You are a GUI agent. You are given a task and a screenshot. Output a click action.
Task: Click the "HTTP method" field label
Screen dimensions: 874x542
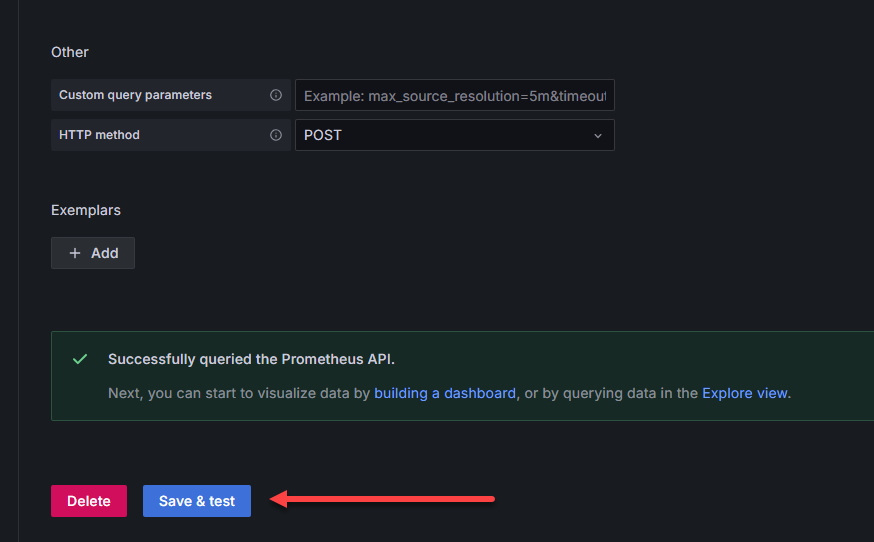[x=99, y=135]
